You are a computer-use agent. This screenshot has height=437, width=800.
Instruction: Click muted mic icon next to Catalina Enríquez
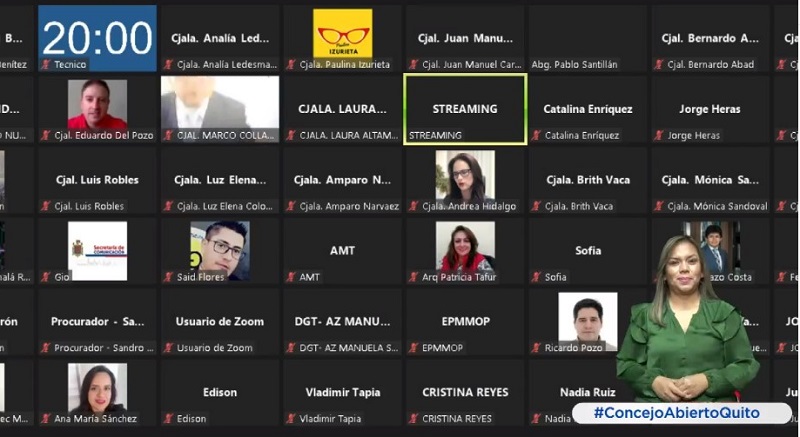click(x=536, y=135)
